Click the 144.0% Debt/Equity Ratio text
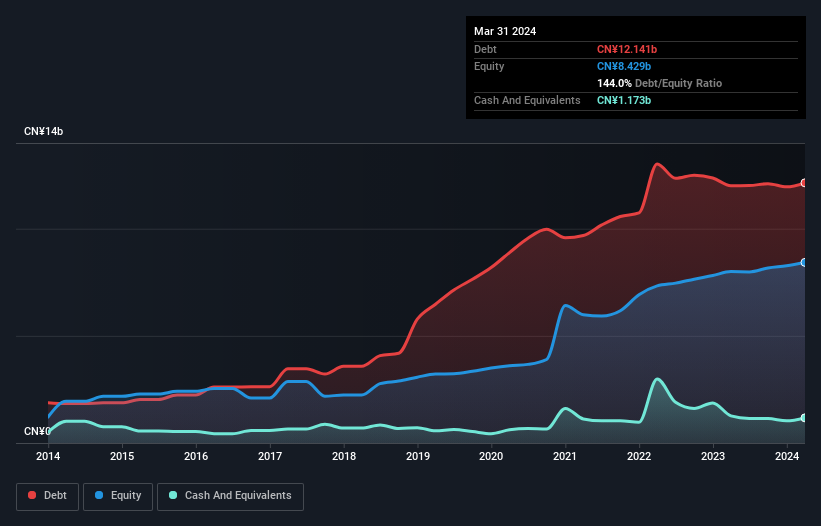 pos(659,83)
